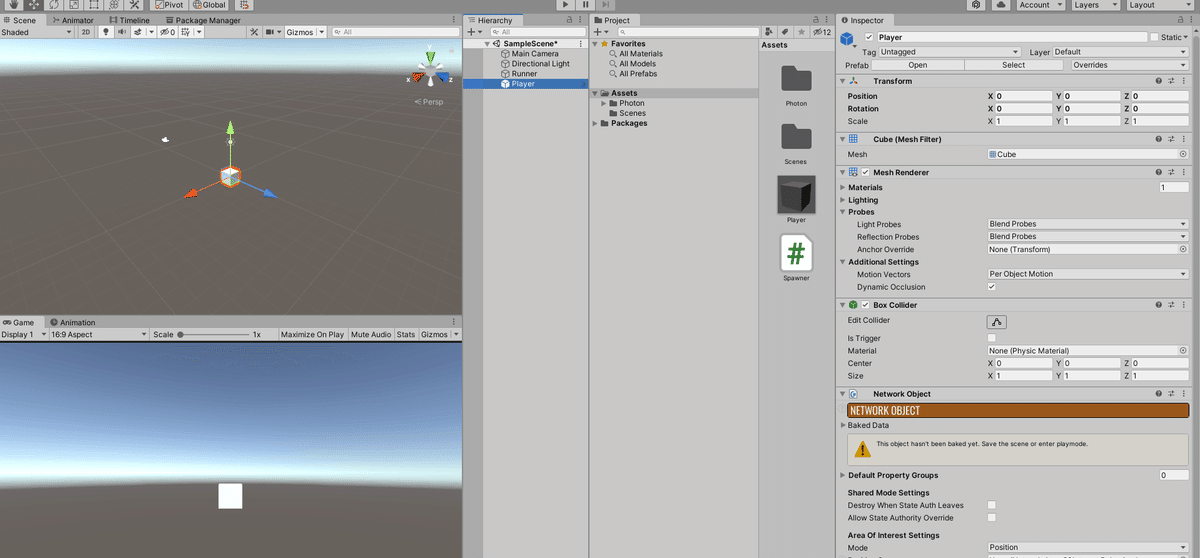1200x558 pixels.
Task: Open the Account dropdown
Action: coord(1039,5)
